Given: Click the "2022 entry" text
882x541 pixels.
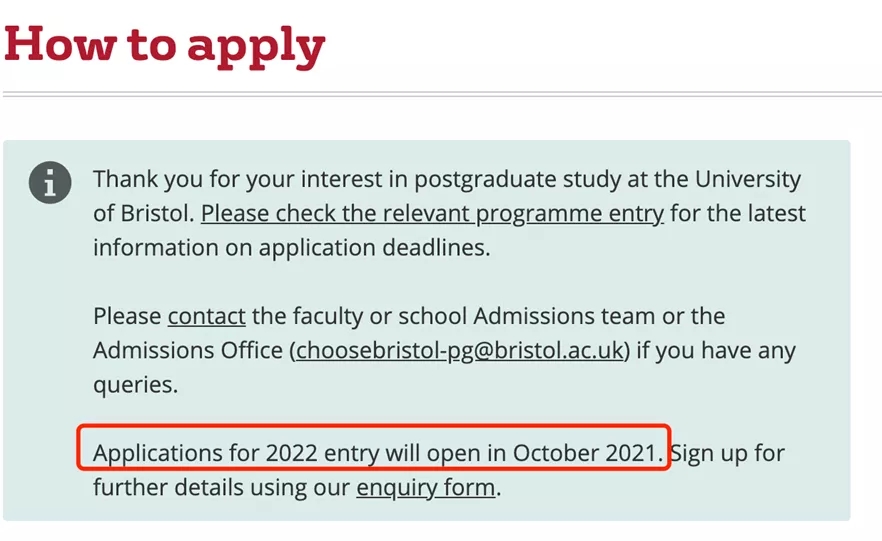Looking at the screenshot, I should (x=322, y=453).
